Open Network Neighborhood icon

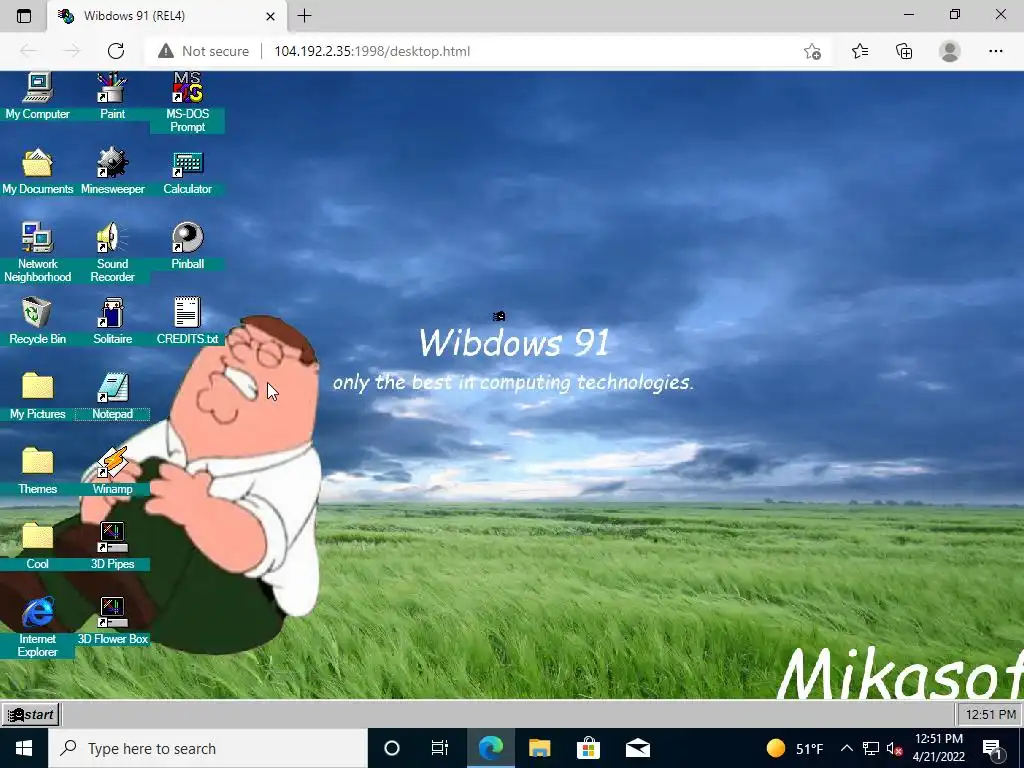point(37,252)
